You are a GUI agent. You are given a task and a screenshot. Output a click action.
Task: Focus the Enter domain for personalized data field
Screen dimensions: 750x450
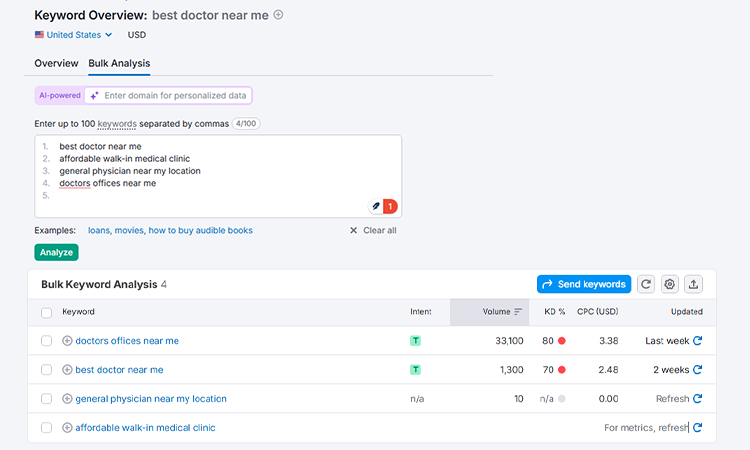point(168,96)
